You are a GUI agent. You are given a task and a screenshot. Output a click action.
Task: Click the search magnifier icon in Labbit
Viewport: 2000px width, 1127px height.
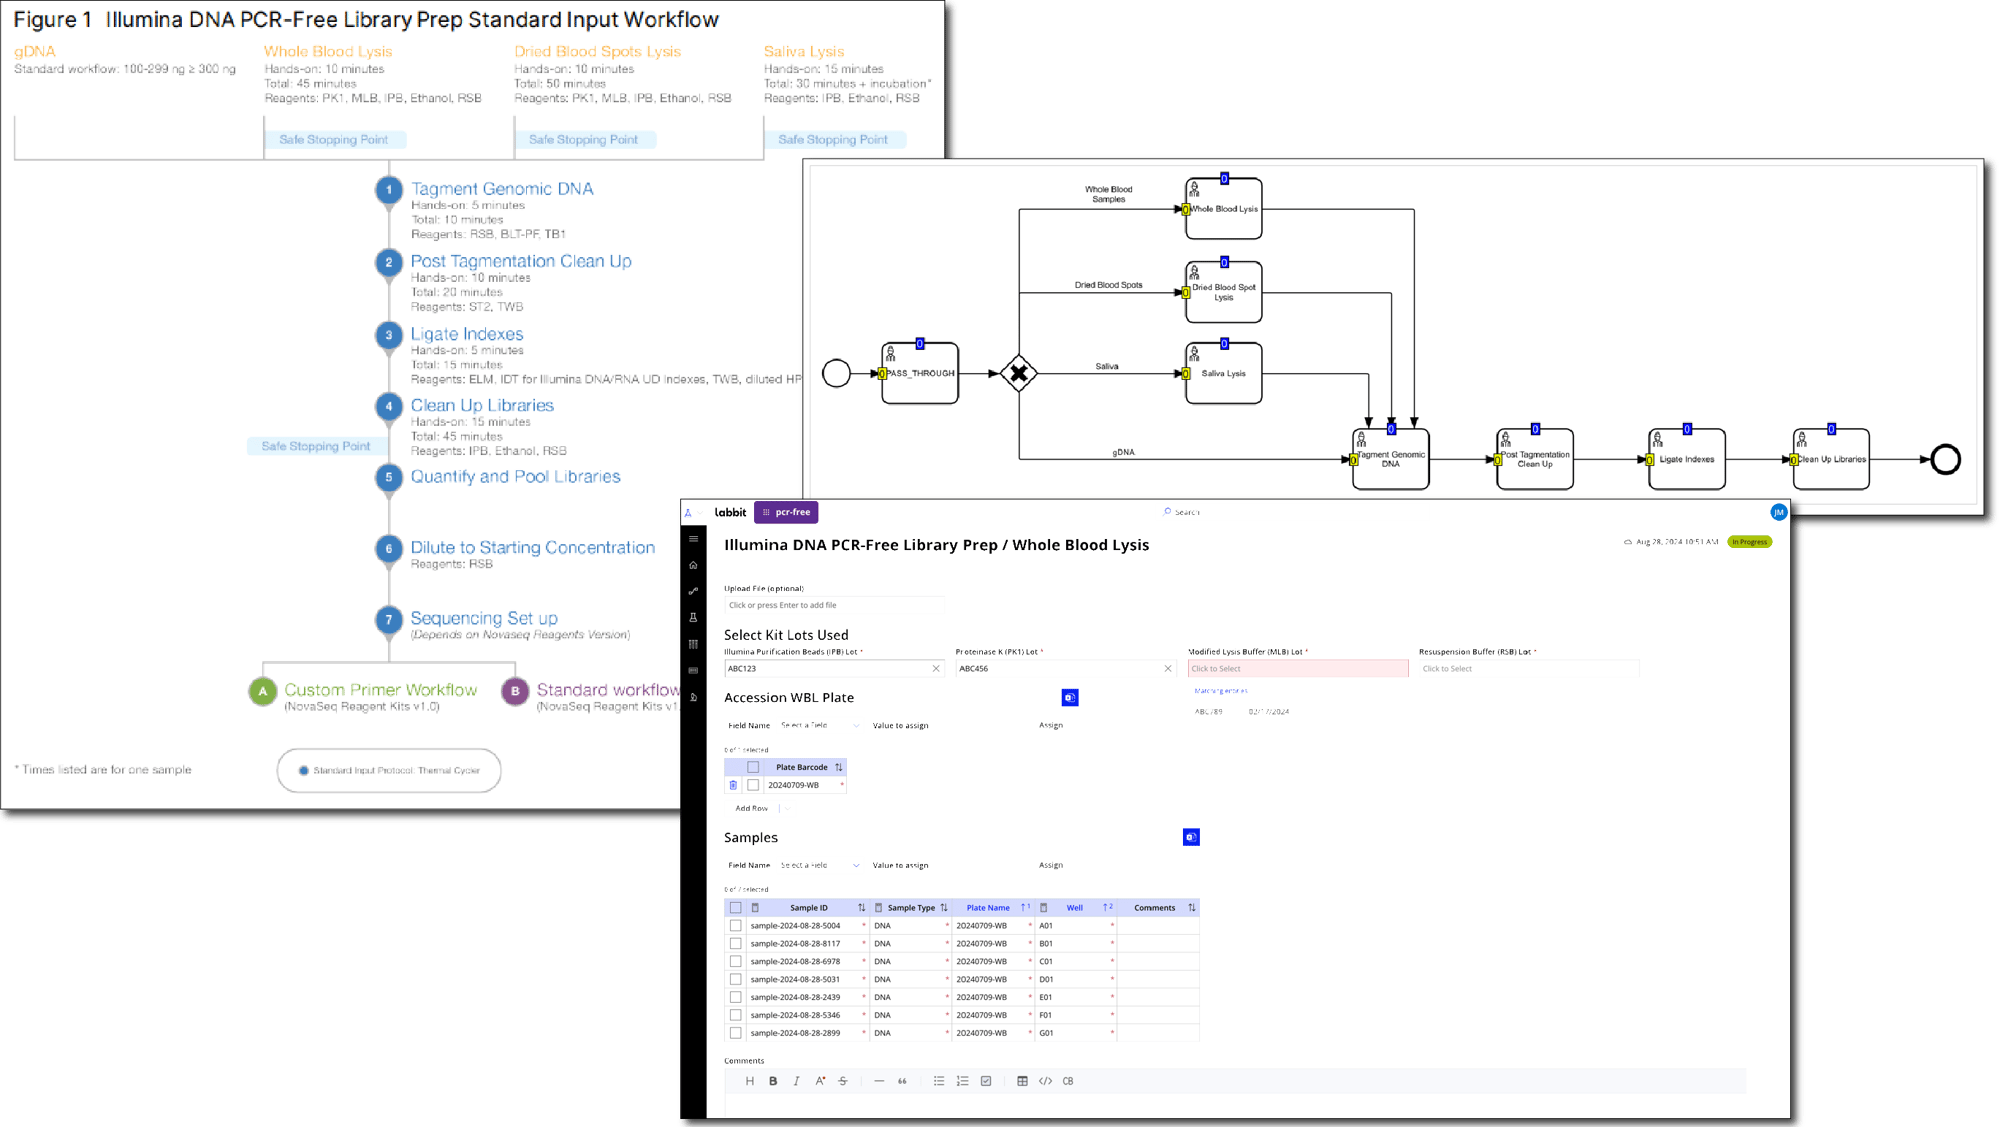pos(1167,512)
